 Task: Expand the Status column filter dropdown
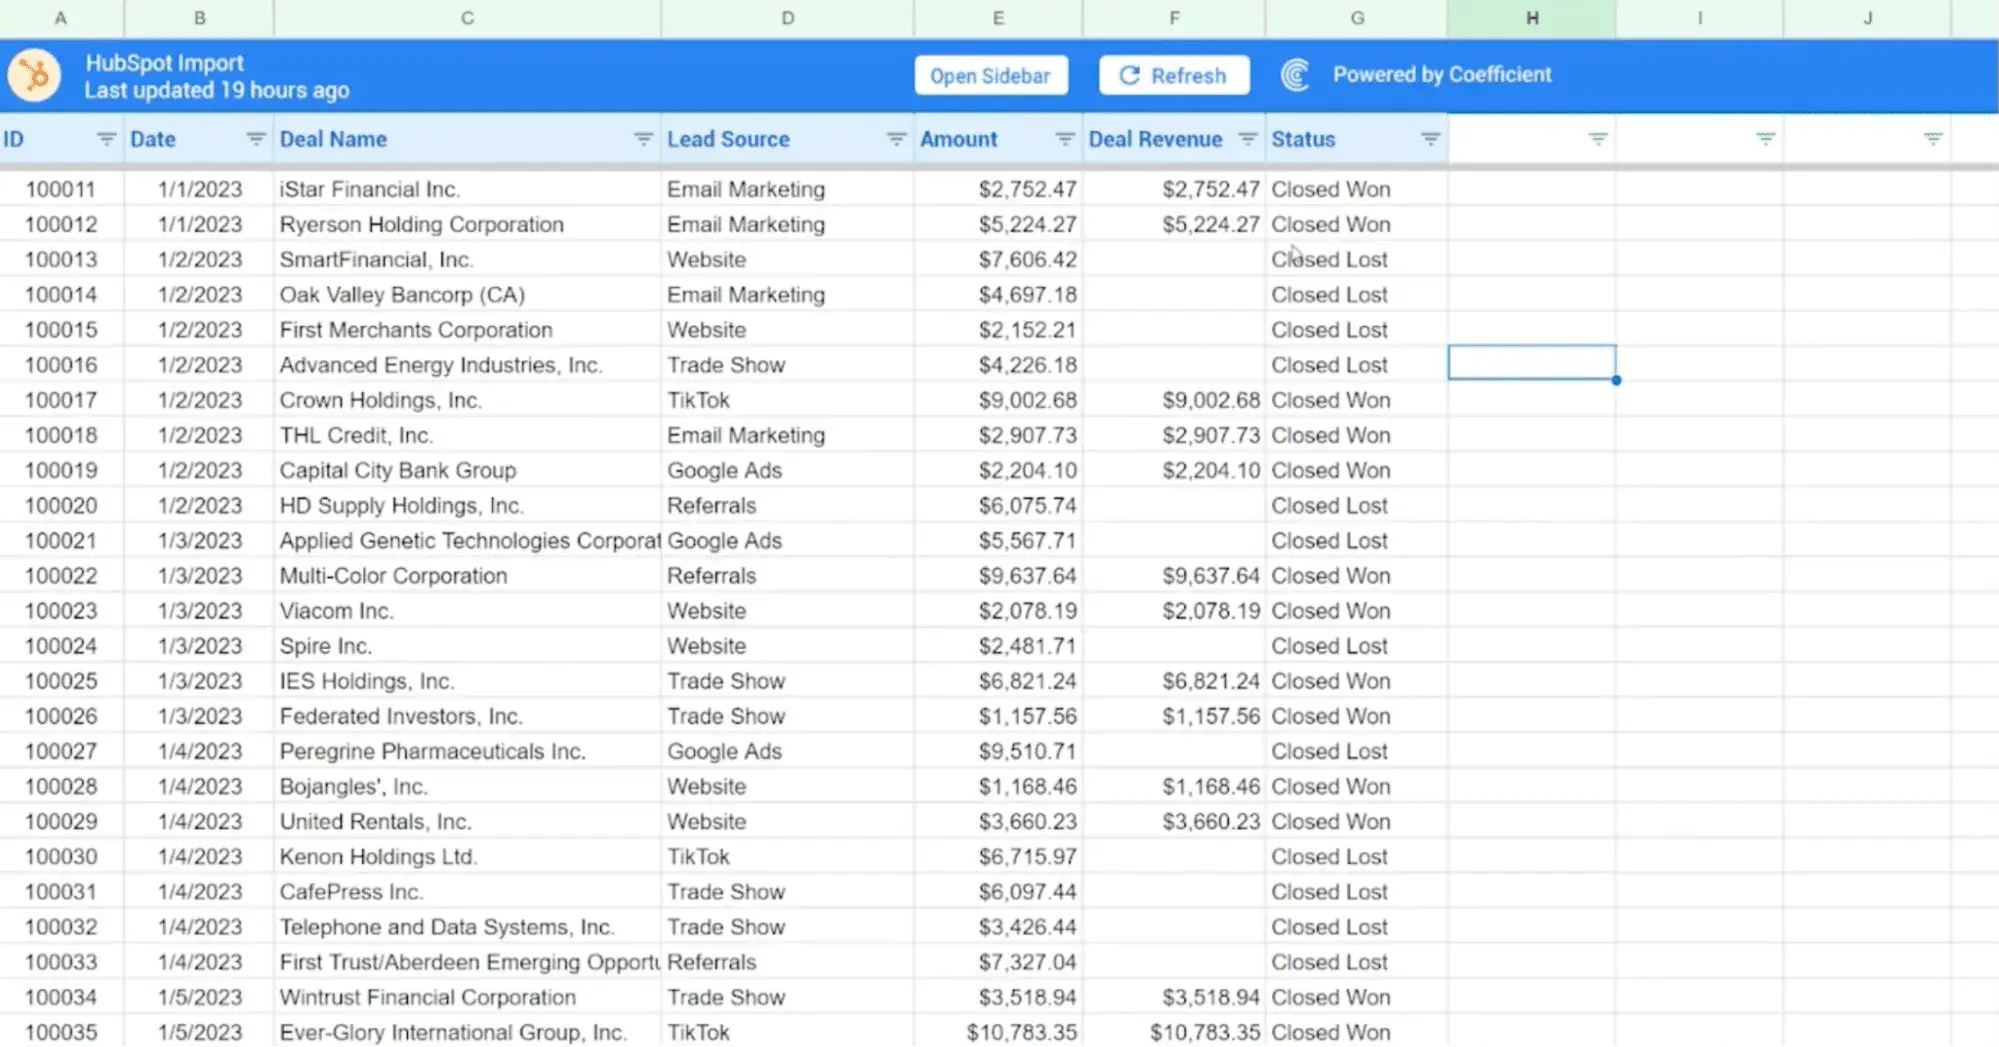point(1430,140)
